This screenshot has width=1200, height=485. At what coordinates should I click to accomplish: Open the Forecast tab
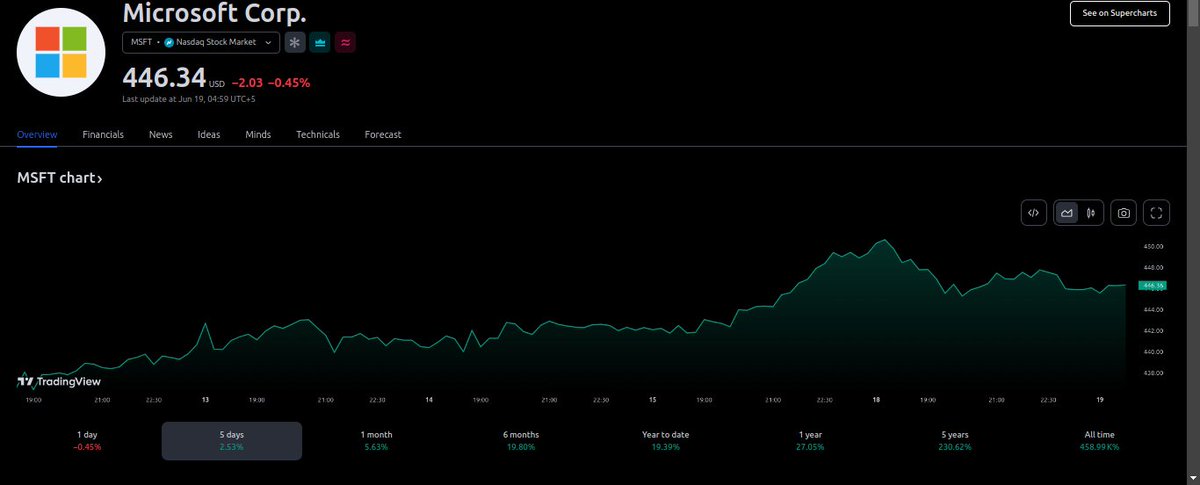coord(383,134)
